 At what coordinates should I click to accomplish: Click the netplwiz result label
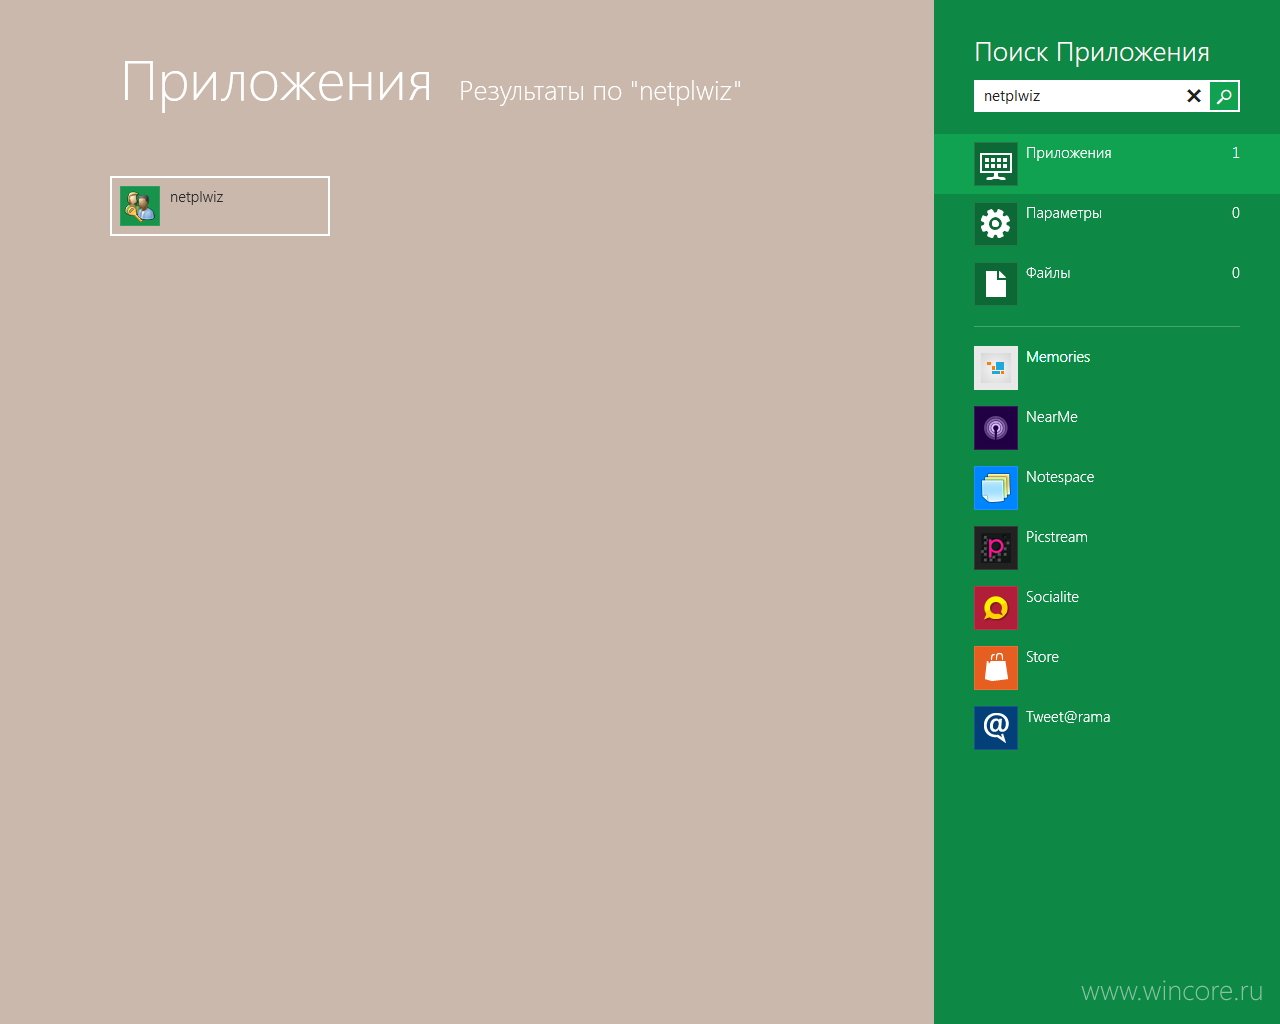pyautogui.click(x=196, y=197)
